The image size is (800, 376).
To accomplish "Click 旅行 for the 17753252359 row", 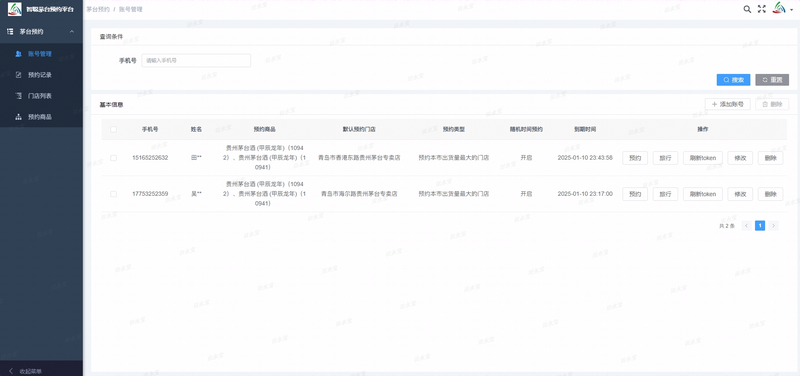I will [x=665, y=194].
